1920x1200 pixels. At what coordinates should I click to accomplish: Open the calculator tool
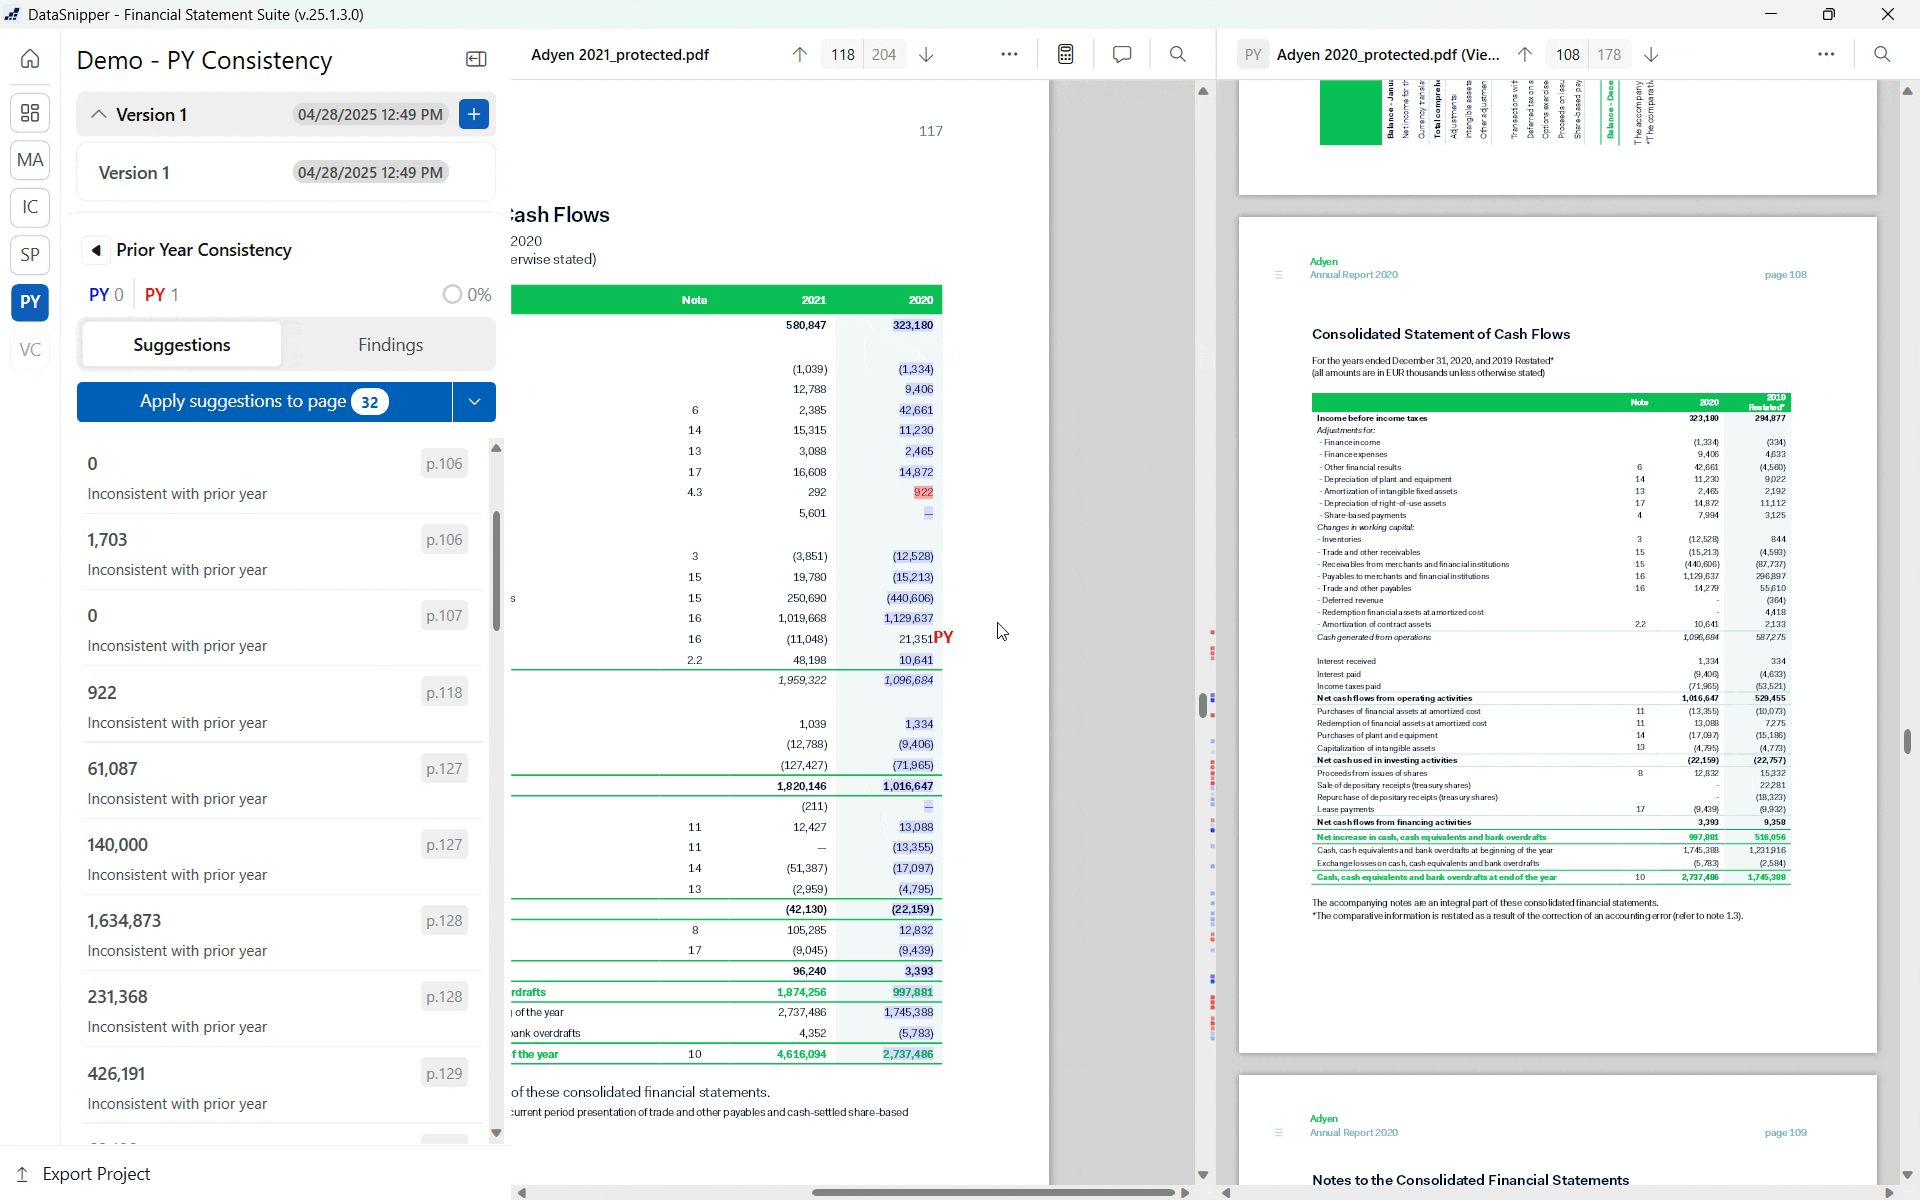coord(1066,55)
